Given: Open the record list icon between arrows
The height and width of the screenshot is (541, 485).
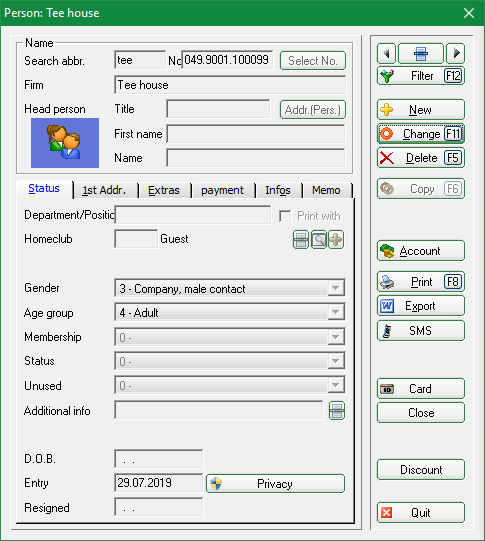Looking at the screenshot, I should (421, 53).
